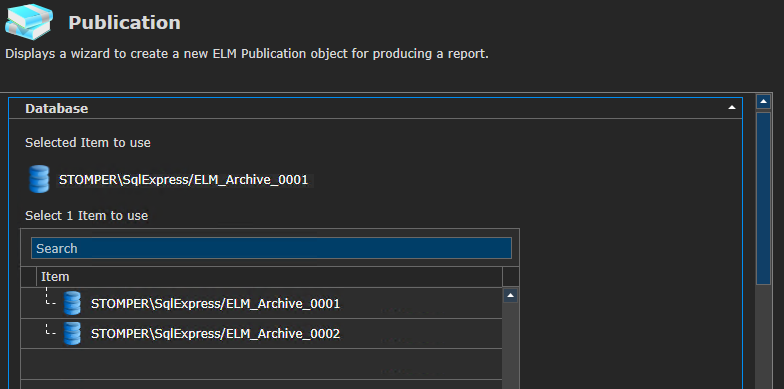
Task: Select STOMPER\SqlExpress/ELM_Archive_0001 in the item list
Action: tap(262, 303)
